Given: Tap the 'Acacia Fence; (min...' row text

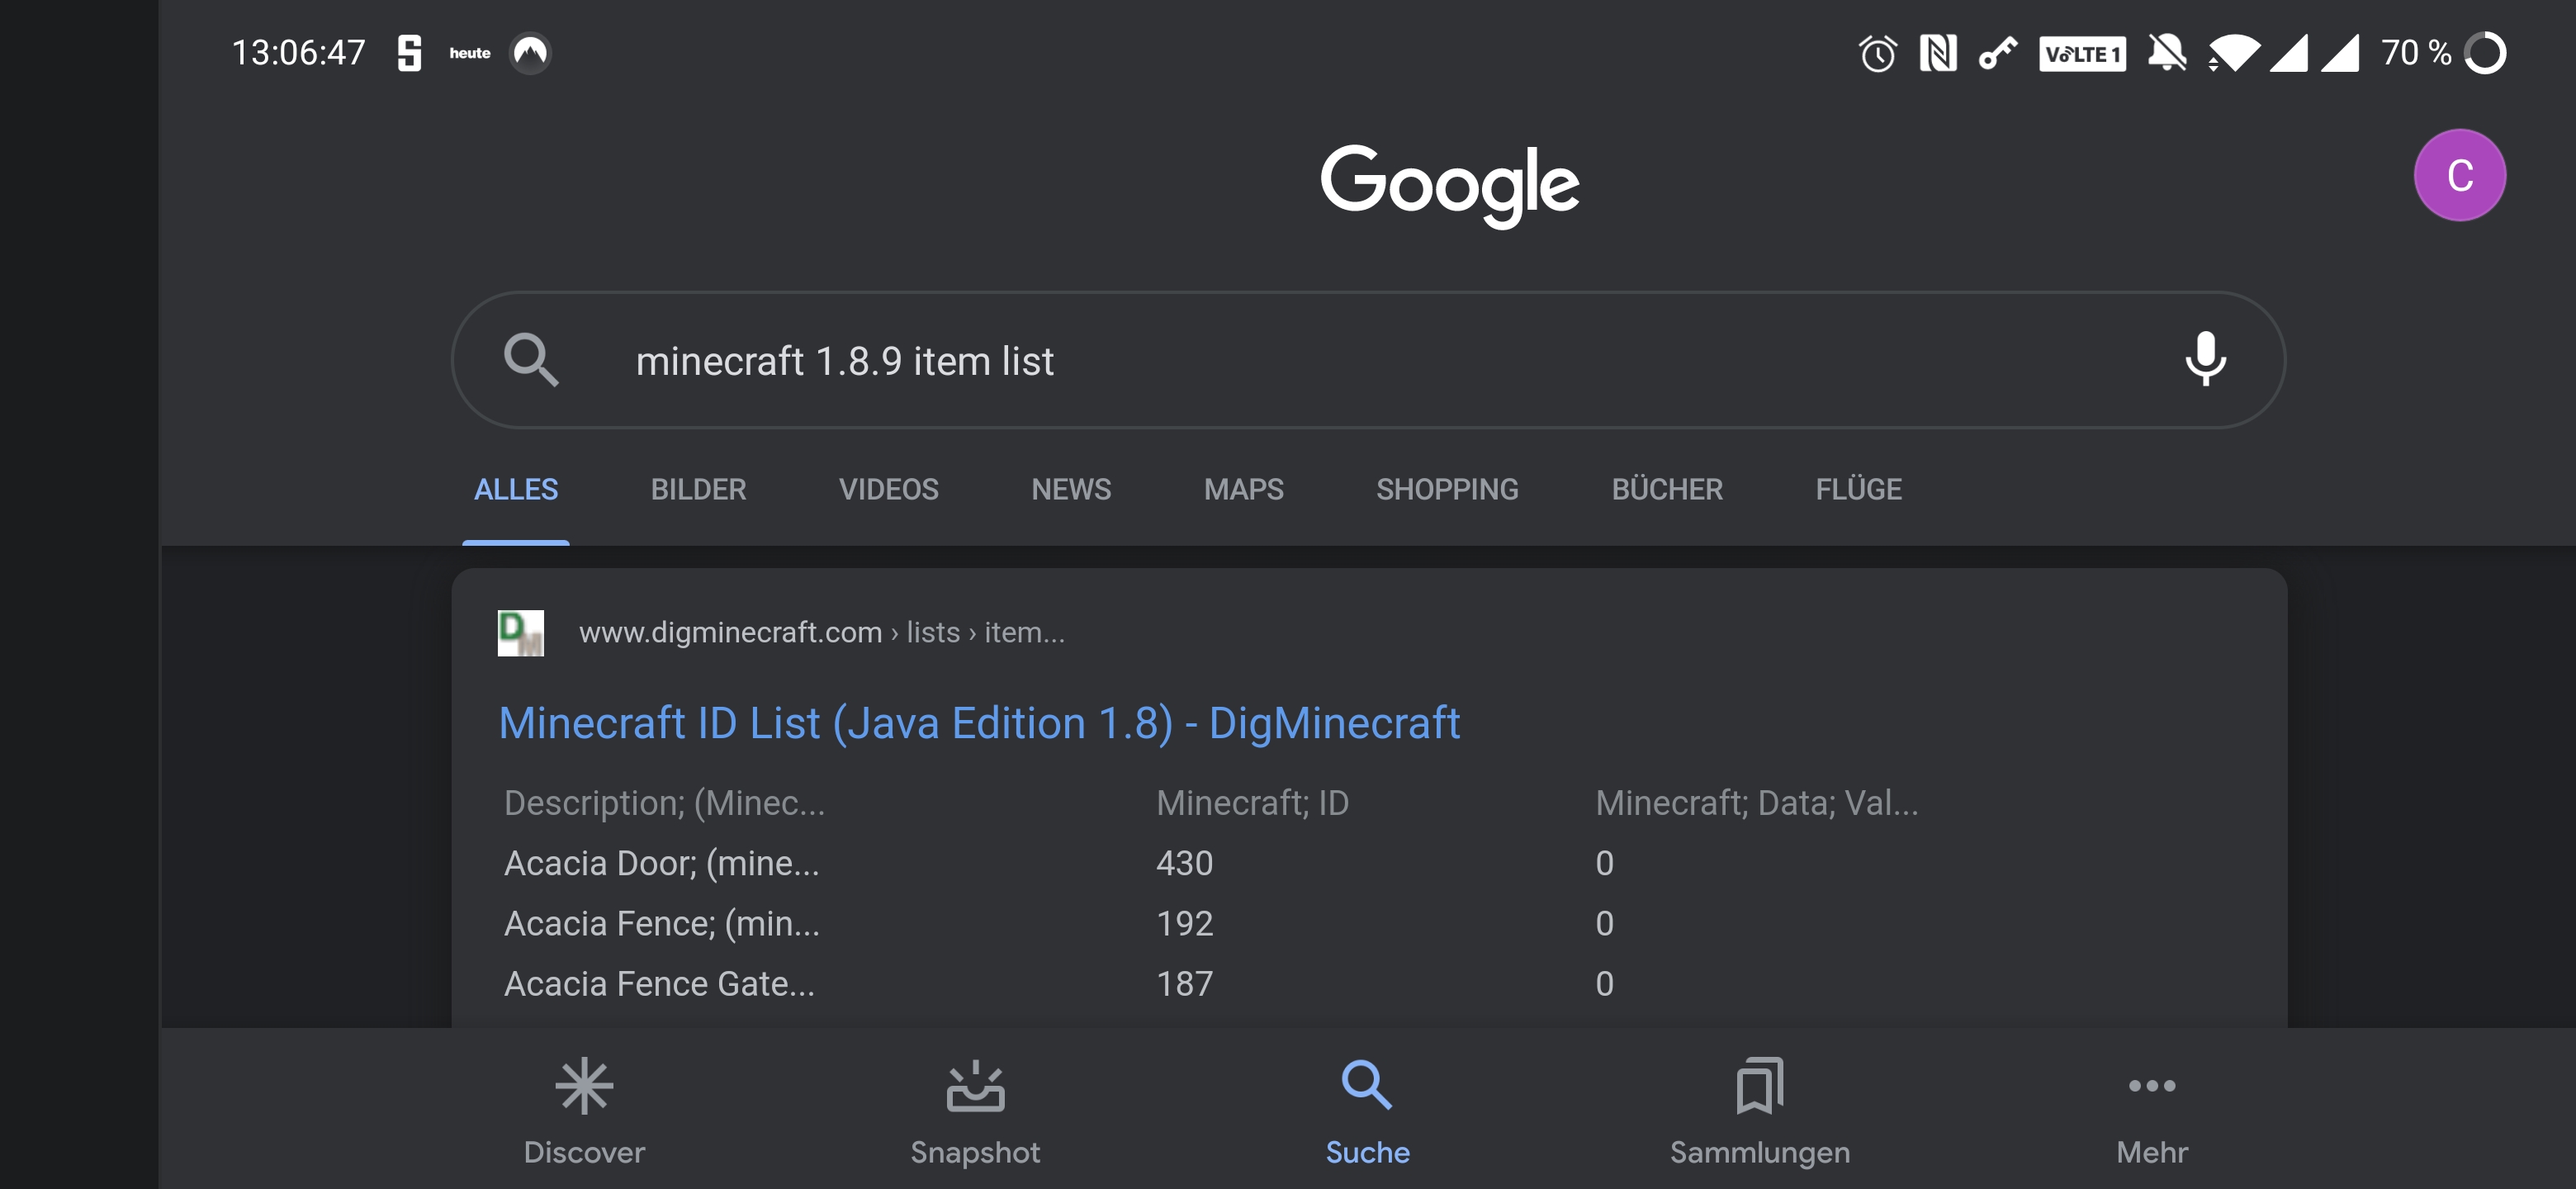Looking at the screenshot, I should (x=661, y=924).
